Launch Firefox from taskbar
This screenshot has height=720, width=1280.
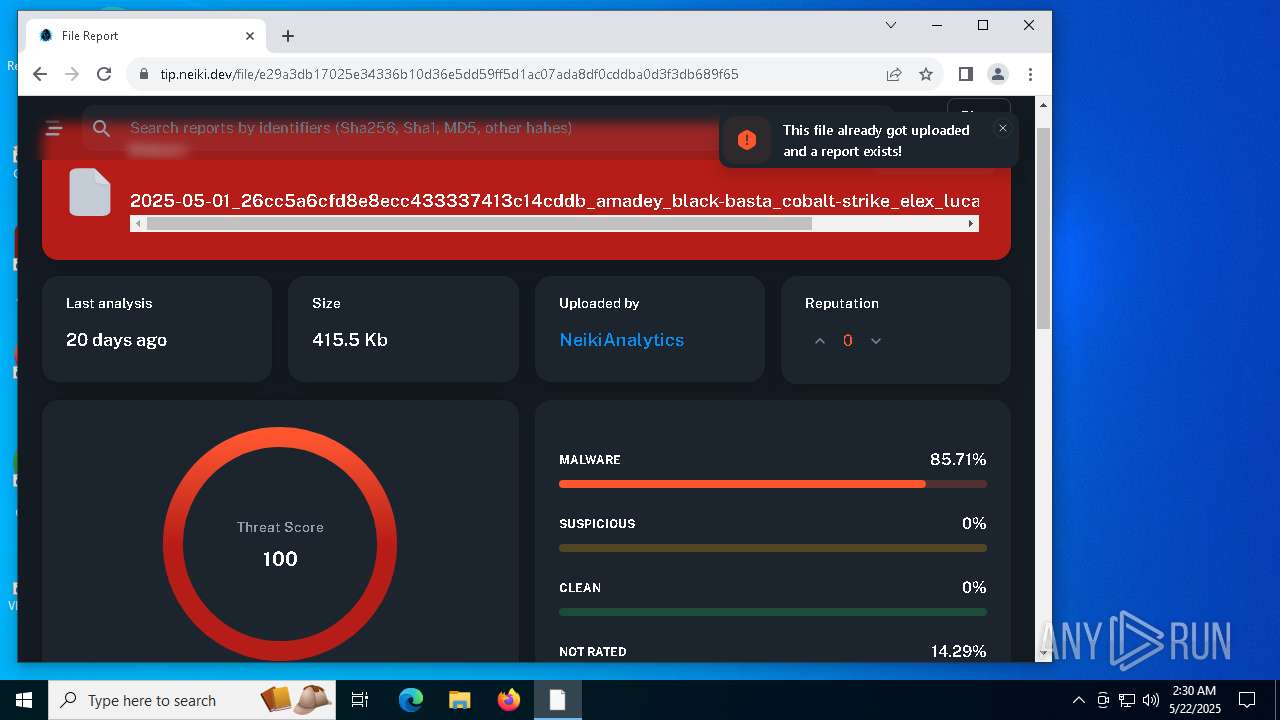pos(509,700)
